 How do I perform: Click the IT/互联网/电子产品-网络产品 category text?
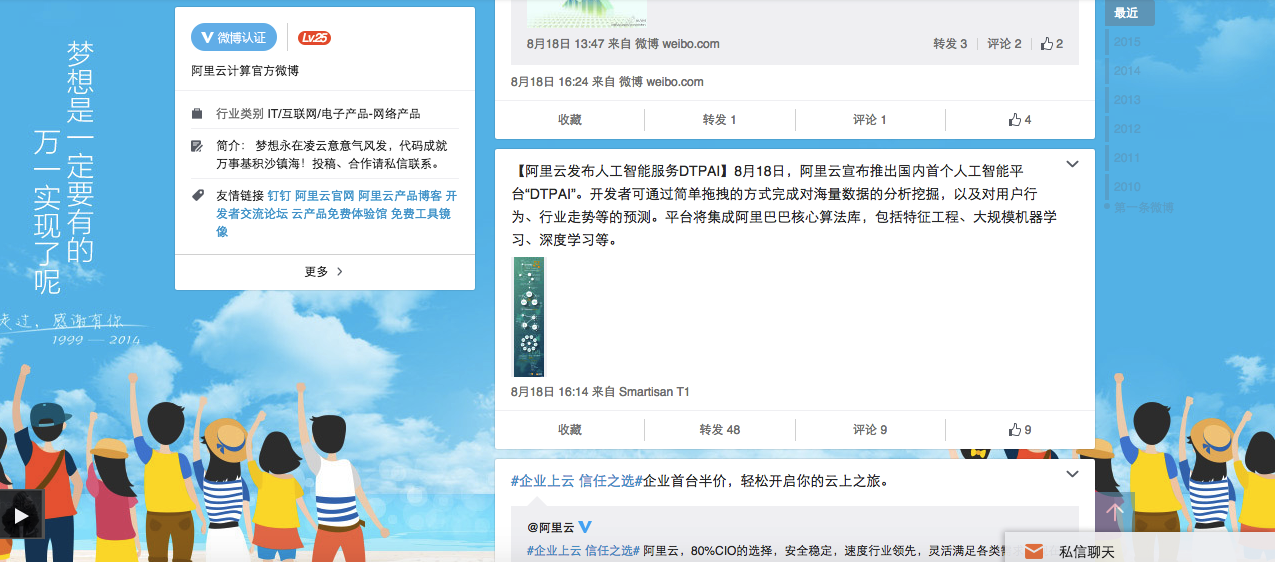344,114
